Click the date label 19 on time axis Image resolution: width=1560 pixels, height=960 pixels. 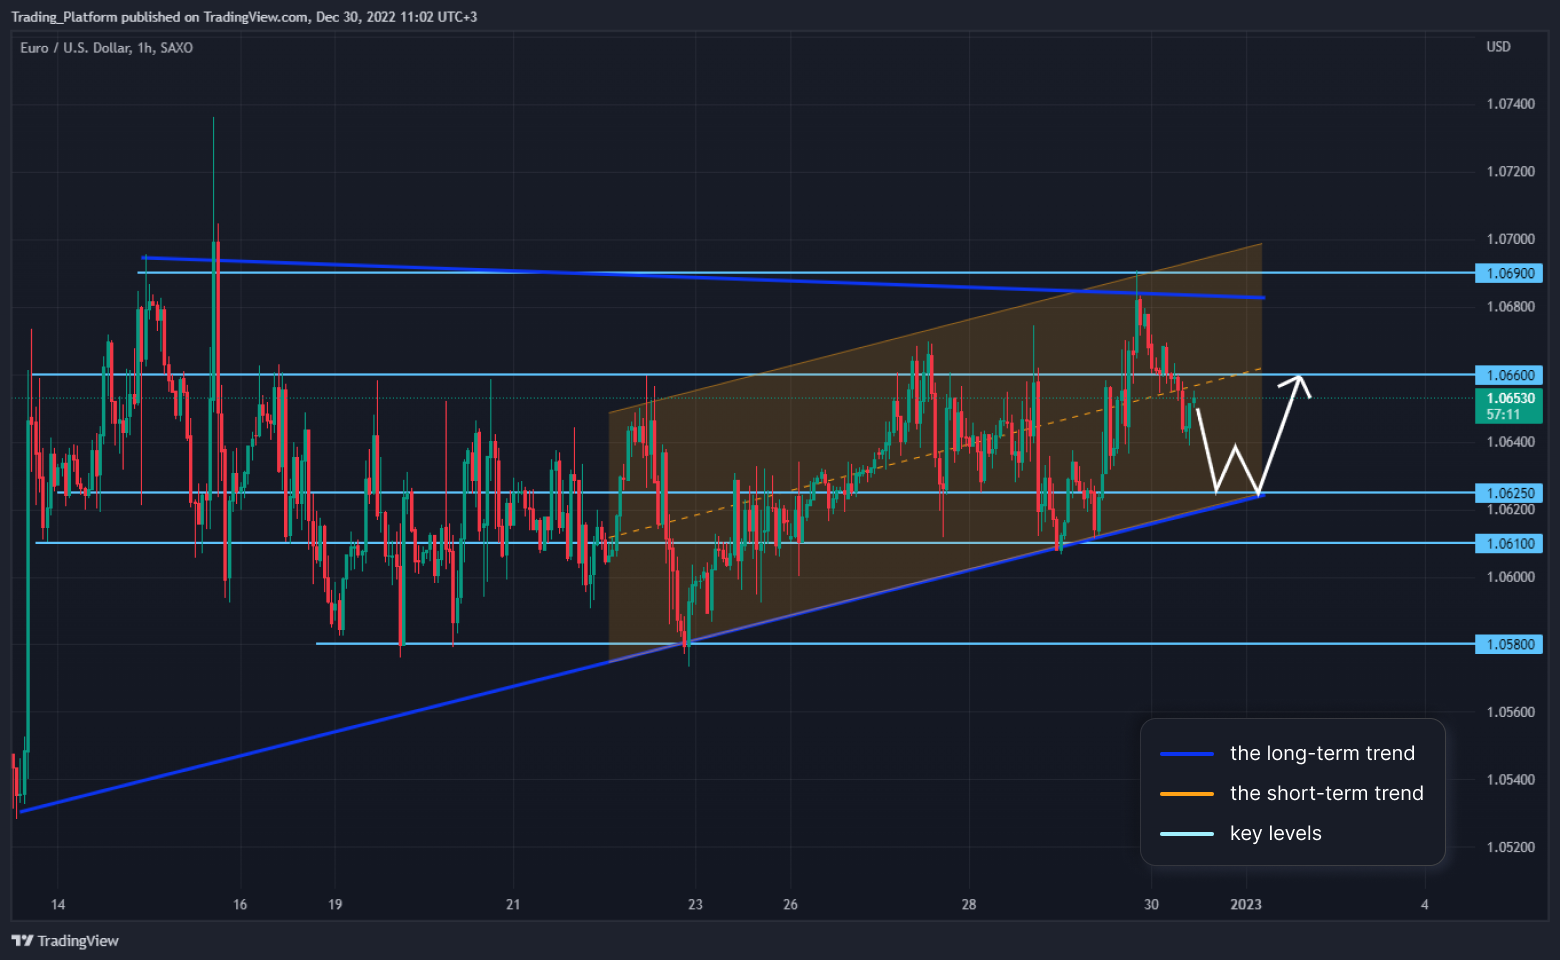coord(335,904)
